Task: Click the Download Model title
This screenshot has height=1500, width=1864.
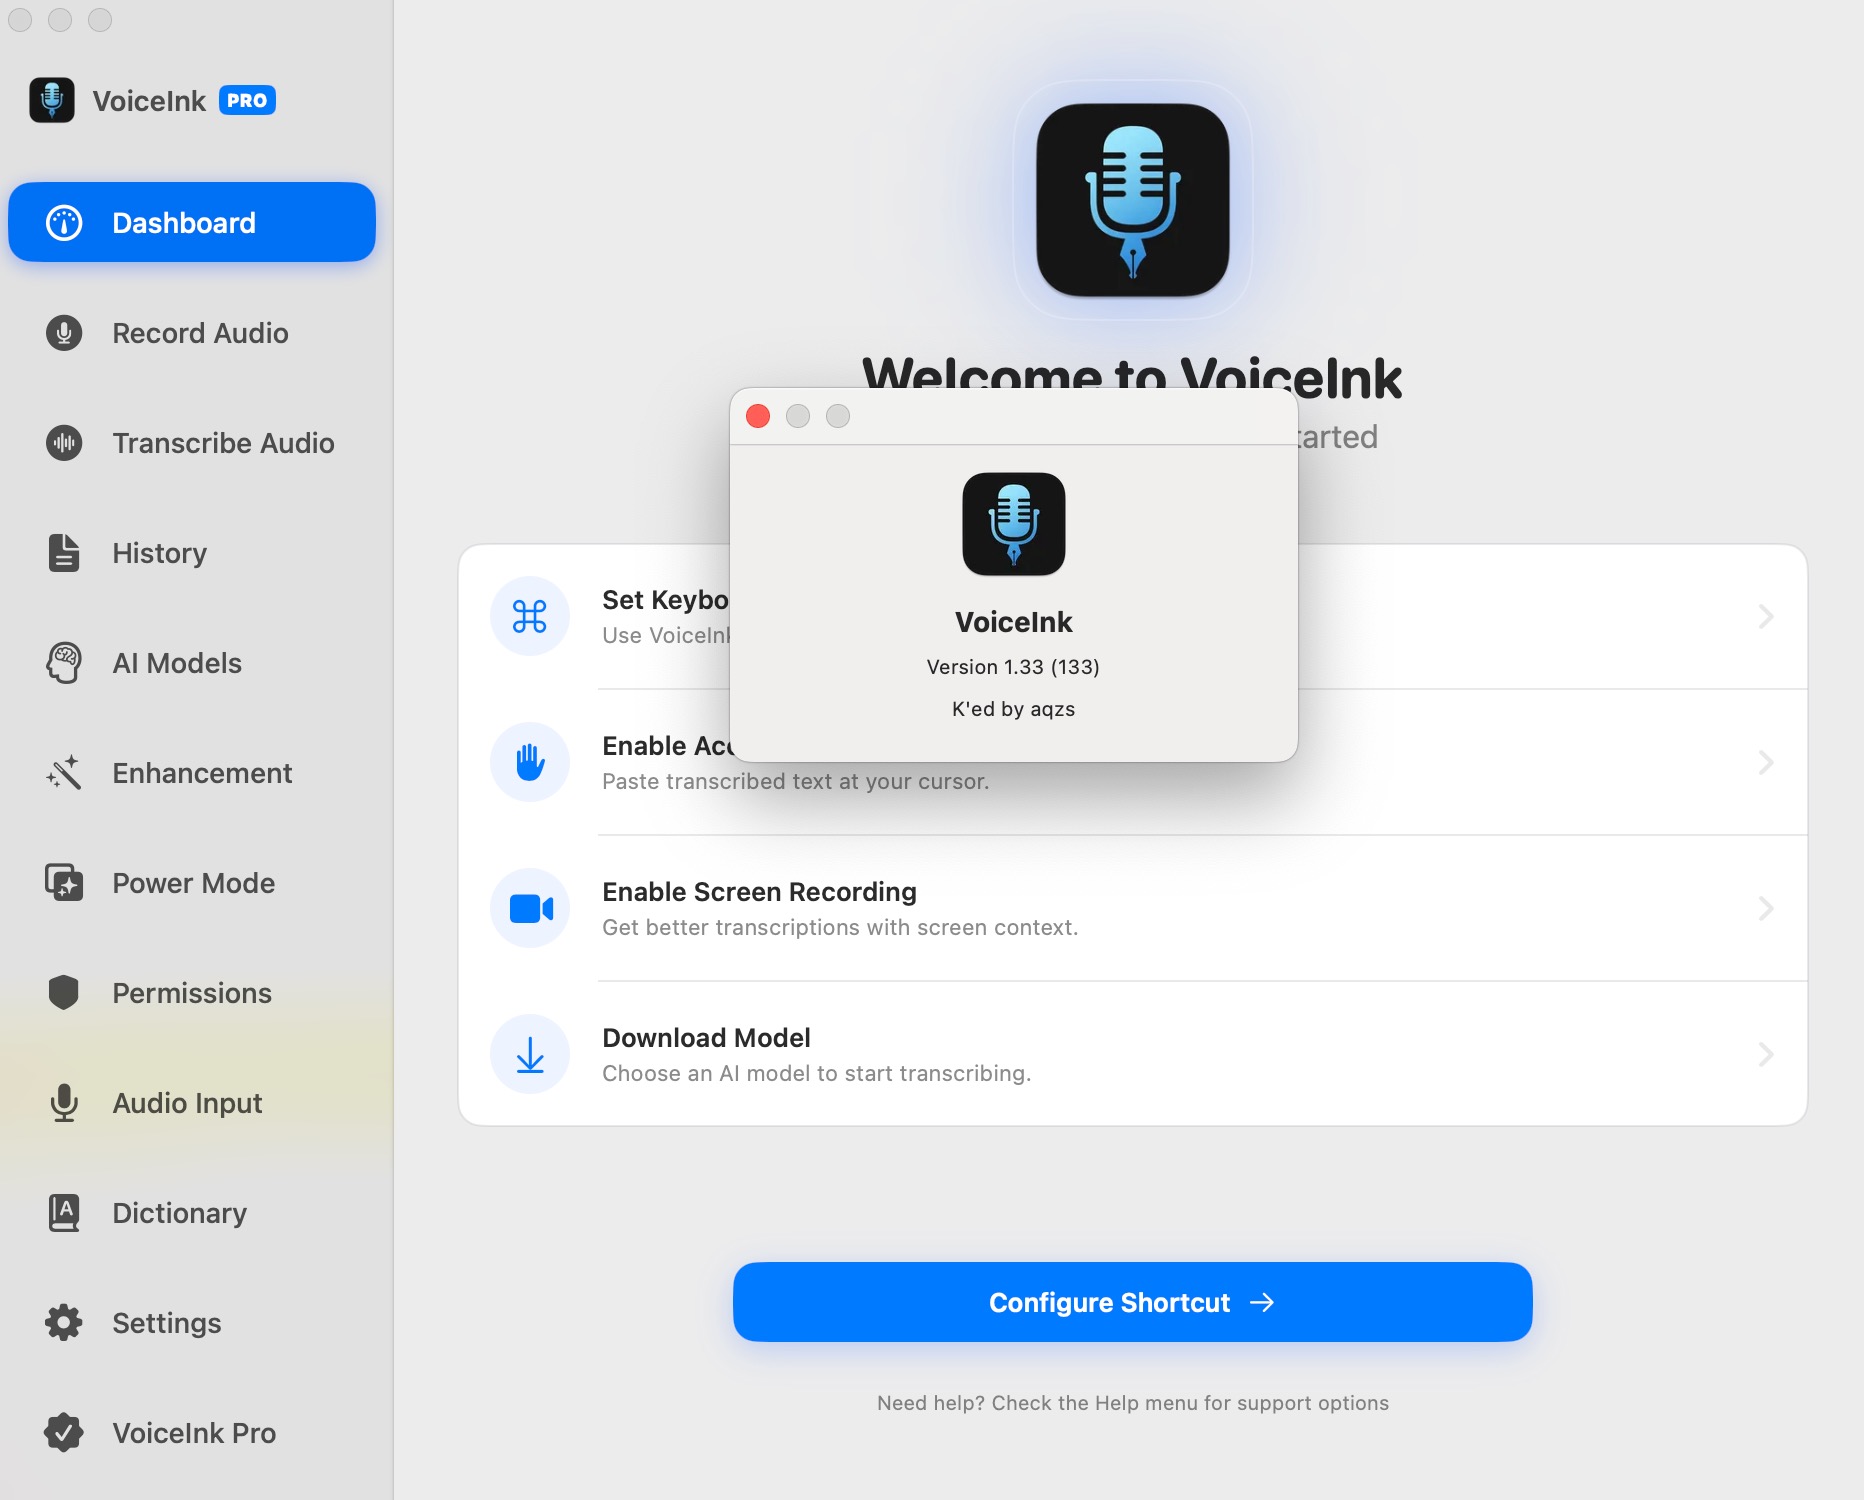Action: (x=706, y=1037)
